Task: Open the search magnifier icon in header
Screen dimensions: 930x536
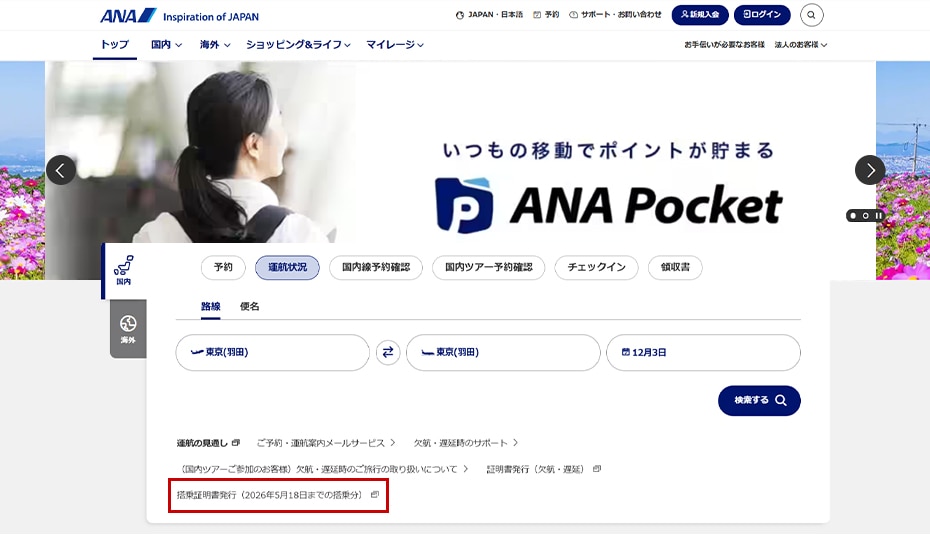Action: pyautogui.click(x=811, y=15)
